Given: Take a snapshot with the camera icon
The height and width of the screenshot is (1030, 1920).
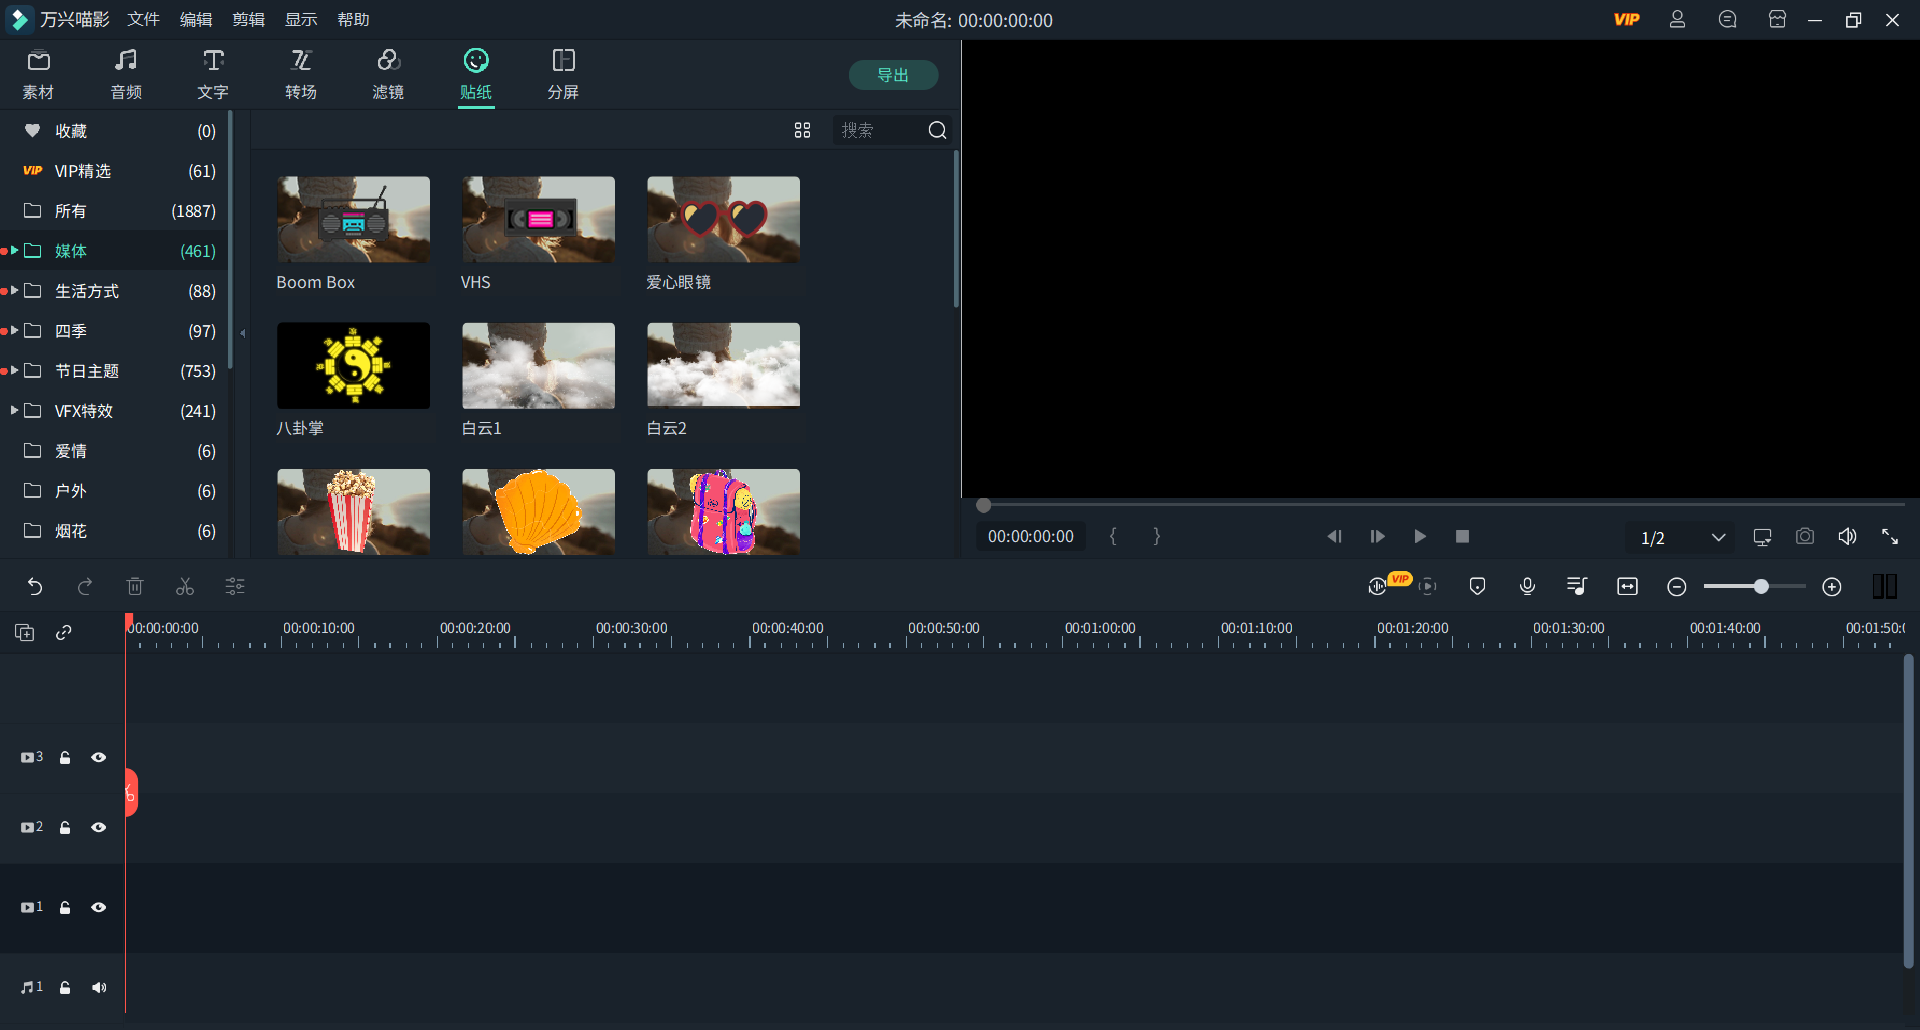Looking at the screenshot, I should tap(1804, 537).
